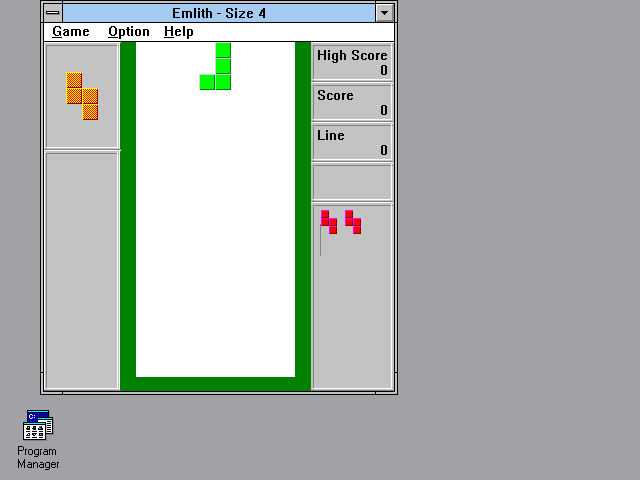
Task: Click the High Score panel
Action: click(x=352, y=62)
